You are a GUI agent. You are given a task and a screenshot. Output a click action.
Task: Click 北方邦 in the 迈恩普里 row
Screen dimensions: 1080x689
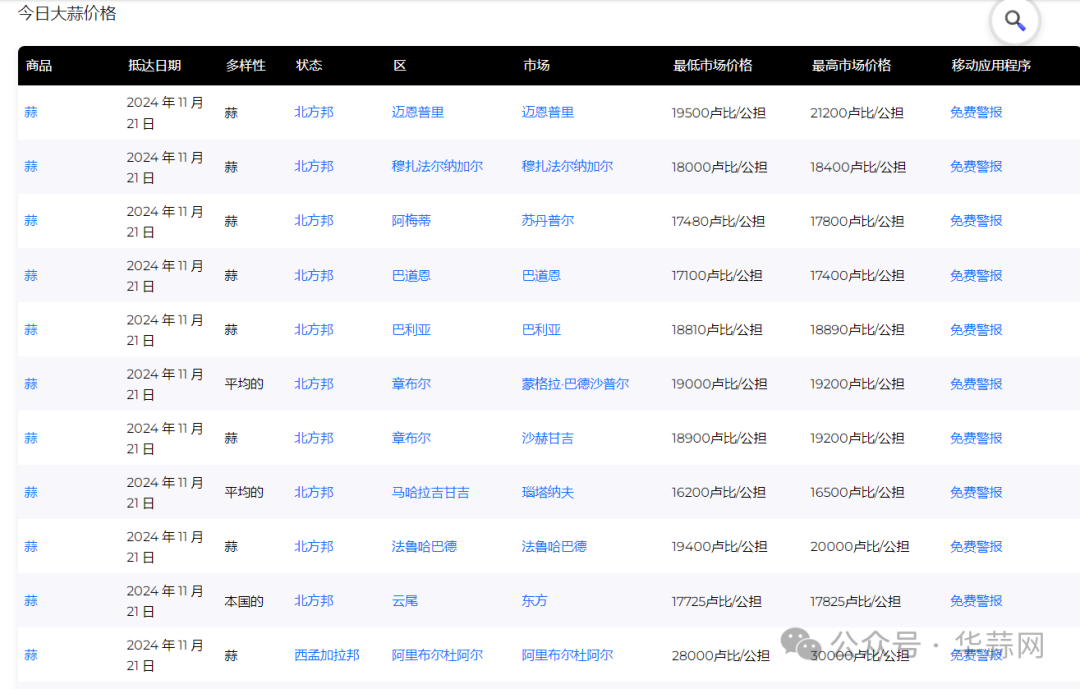(x=314, y=112)
